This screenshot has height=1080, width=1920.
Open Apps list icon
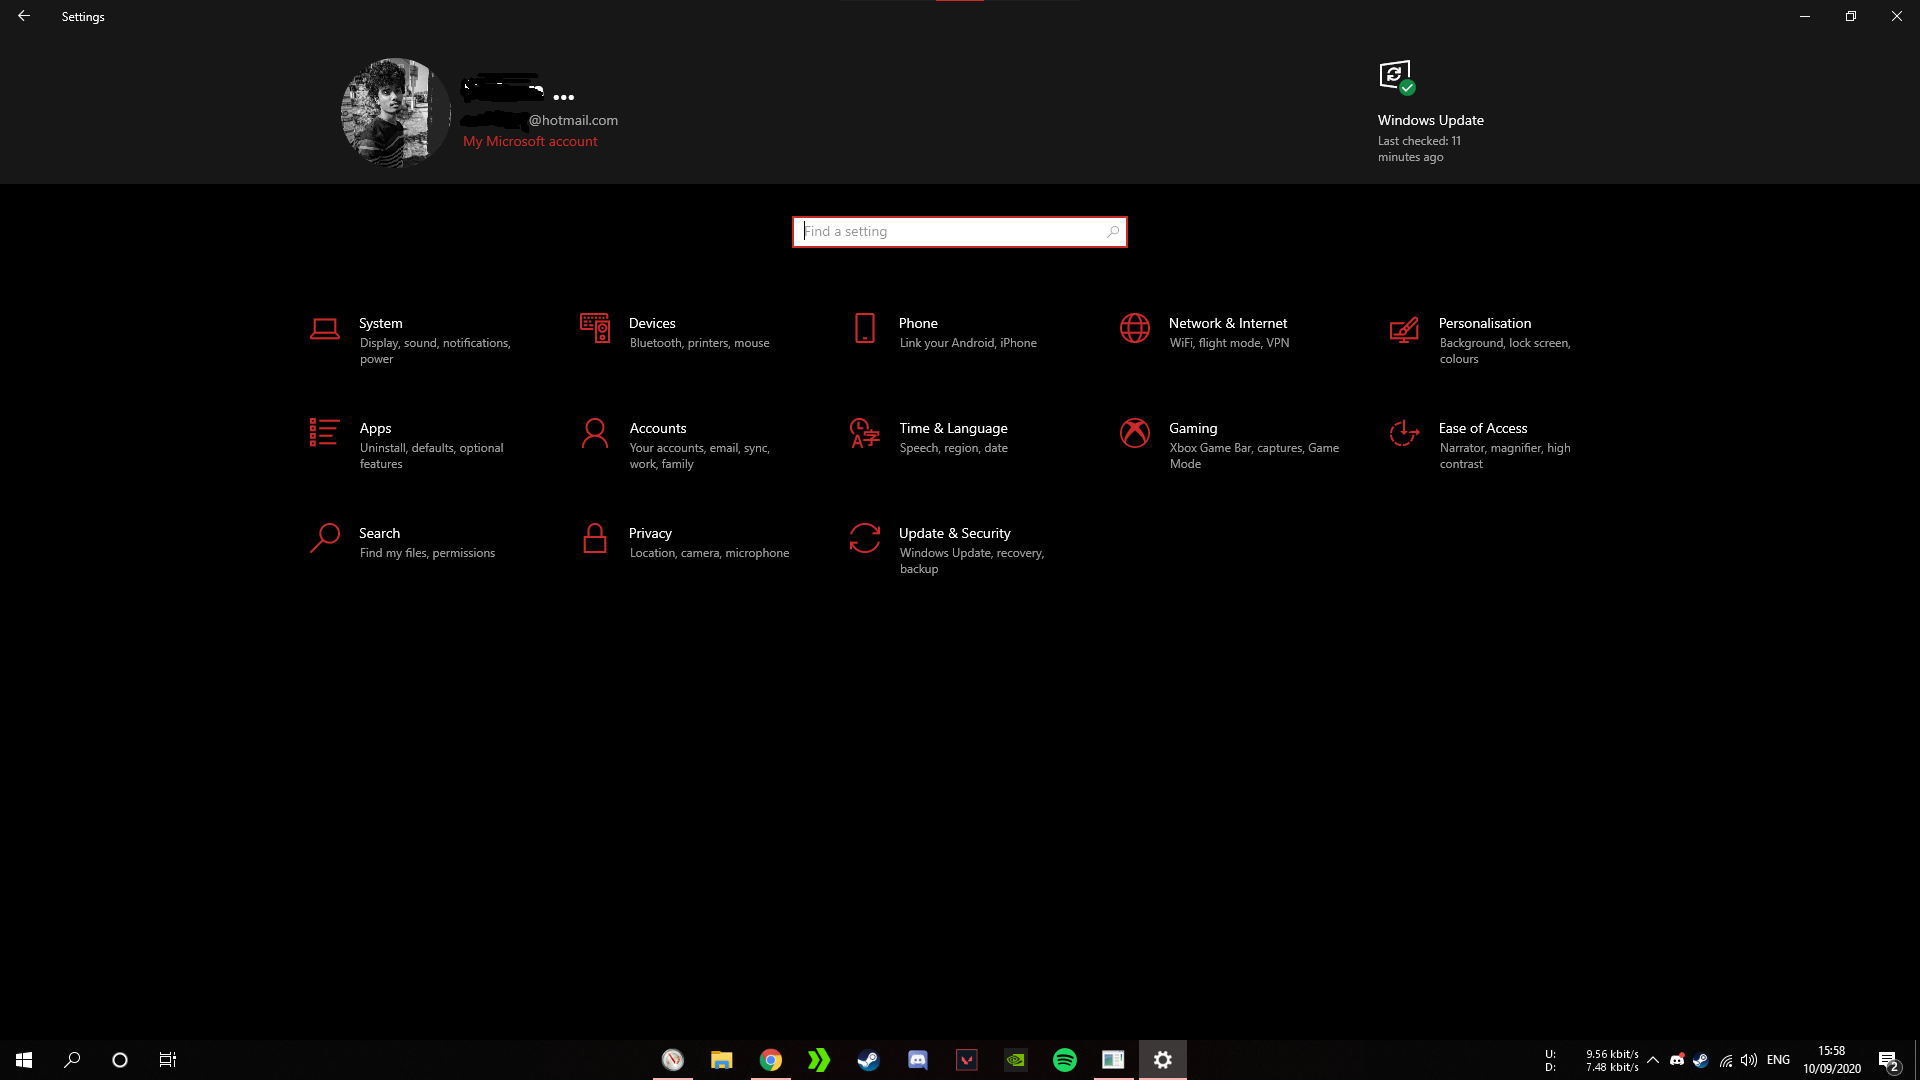(x=324, y=433)
